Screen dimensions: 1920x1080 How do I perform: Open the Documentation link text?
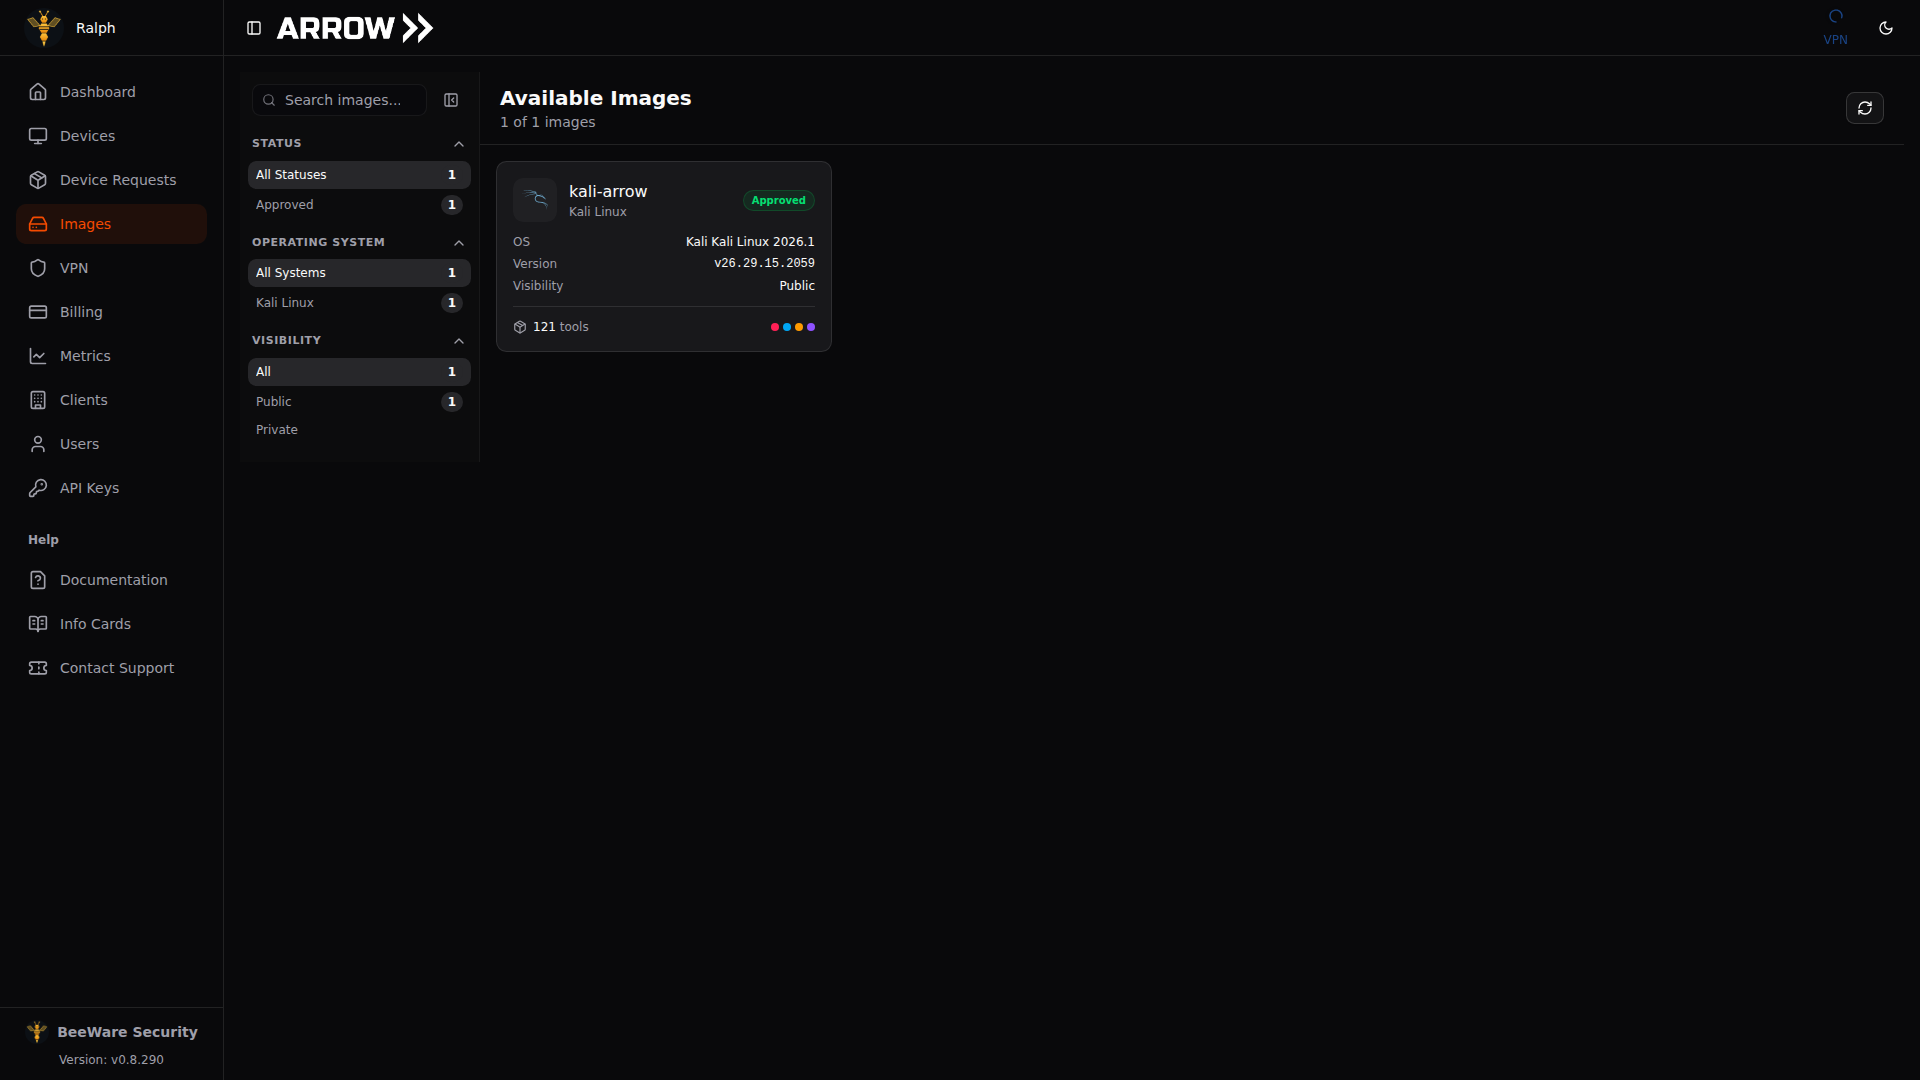(114, 580)
